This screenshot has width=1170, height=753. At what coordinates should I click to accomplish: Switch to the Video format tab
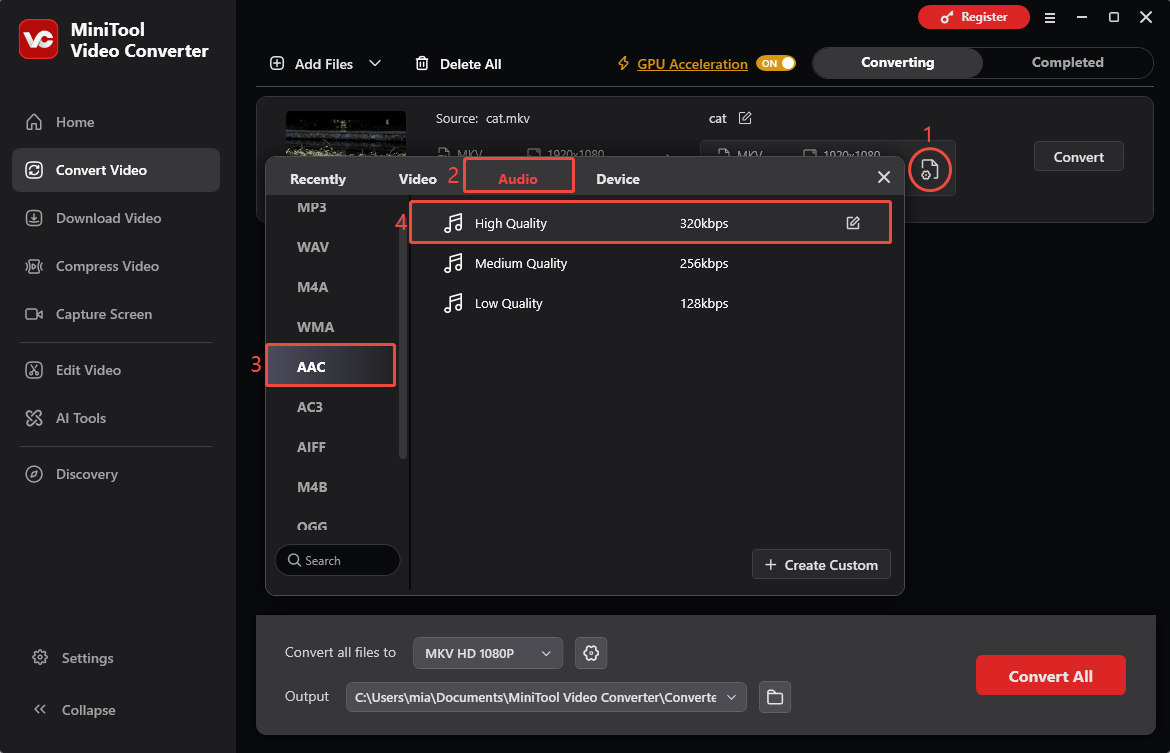(417, 179)
